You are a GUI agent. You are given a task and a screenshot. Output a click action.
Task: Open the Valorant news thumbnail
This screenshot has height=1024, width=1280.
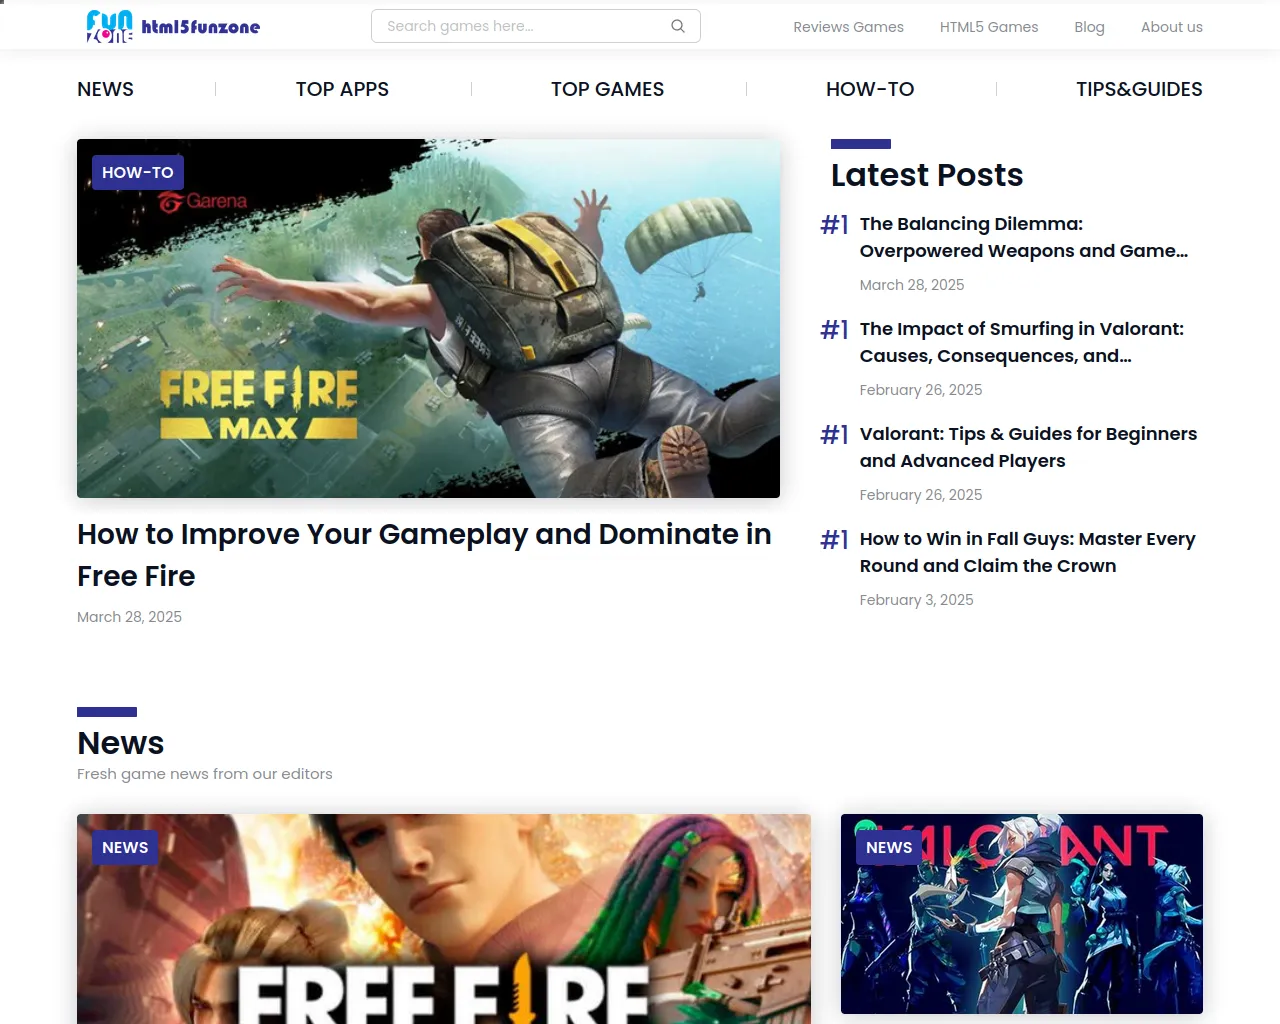tap(1022, 914)
